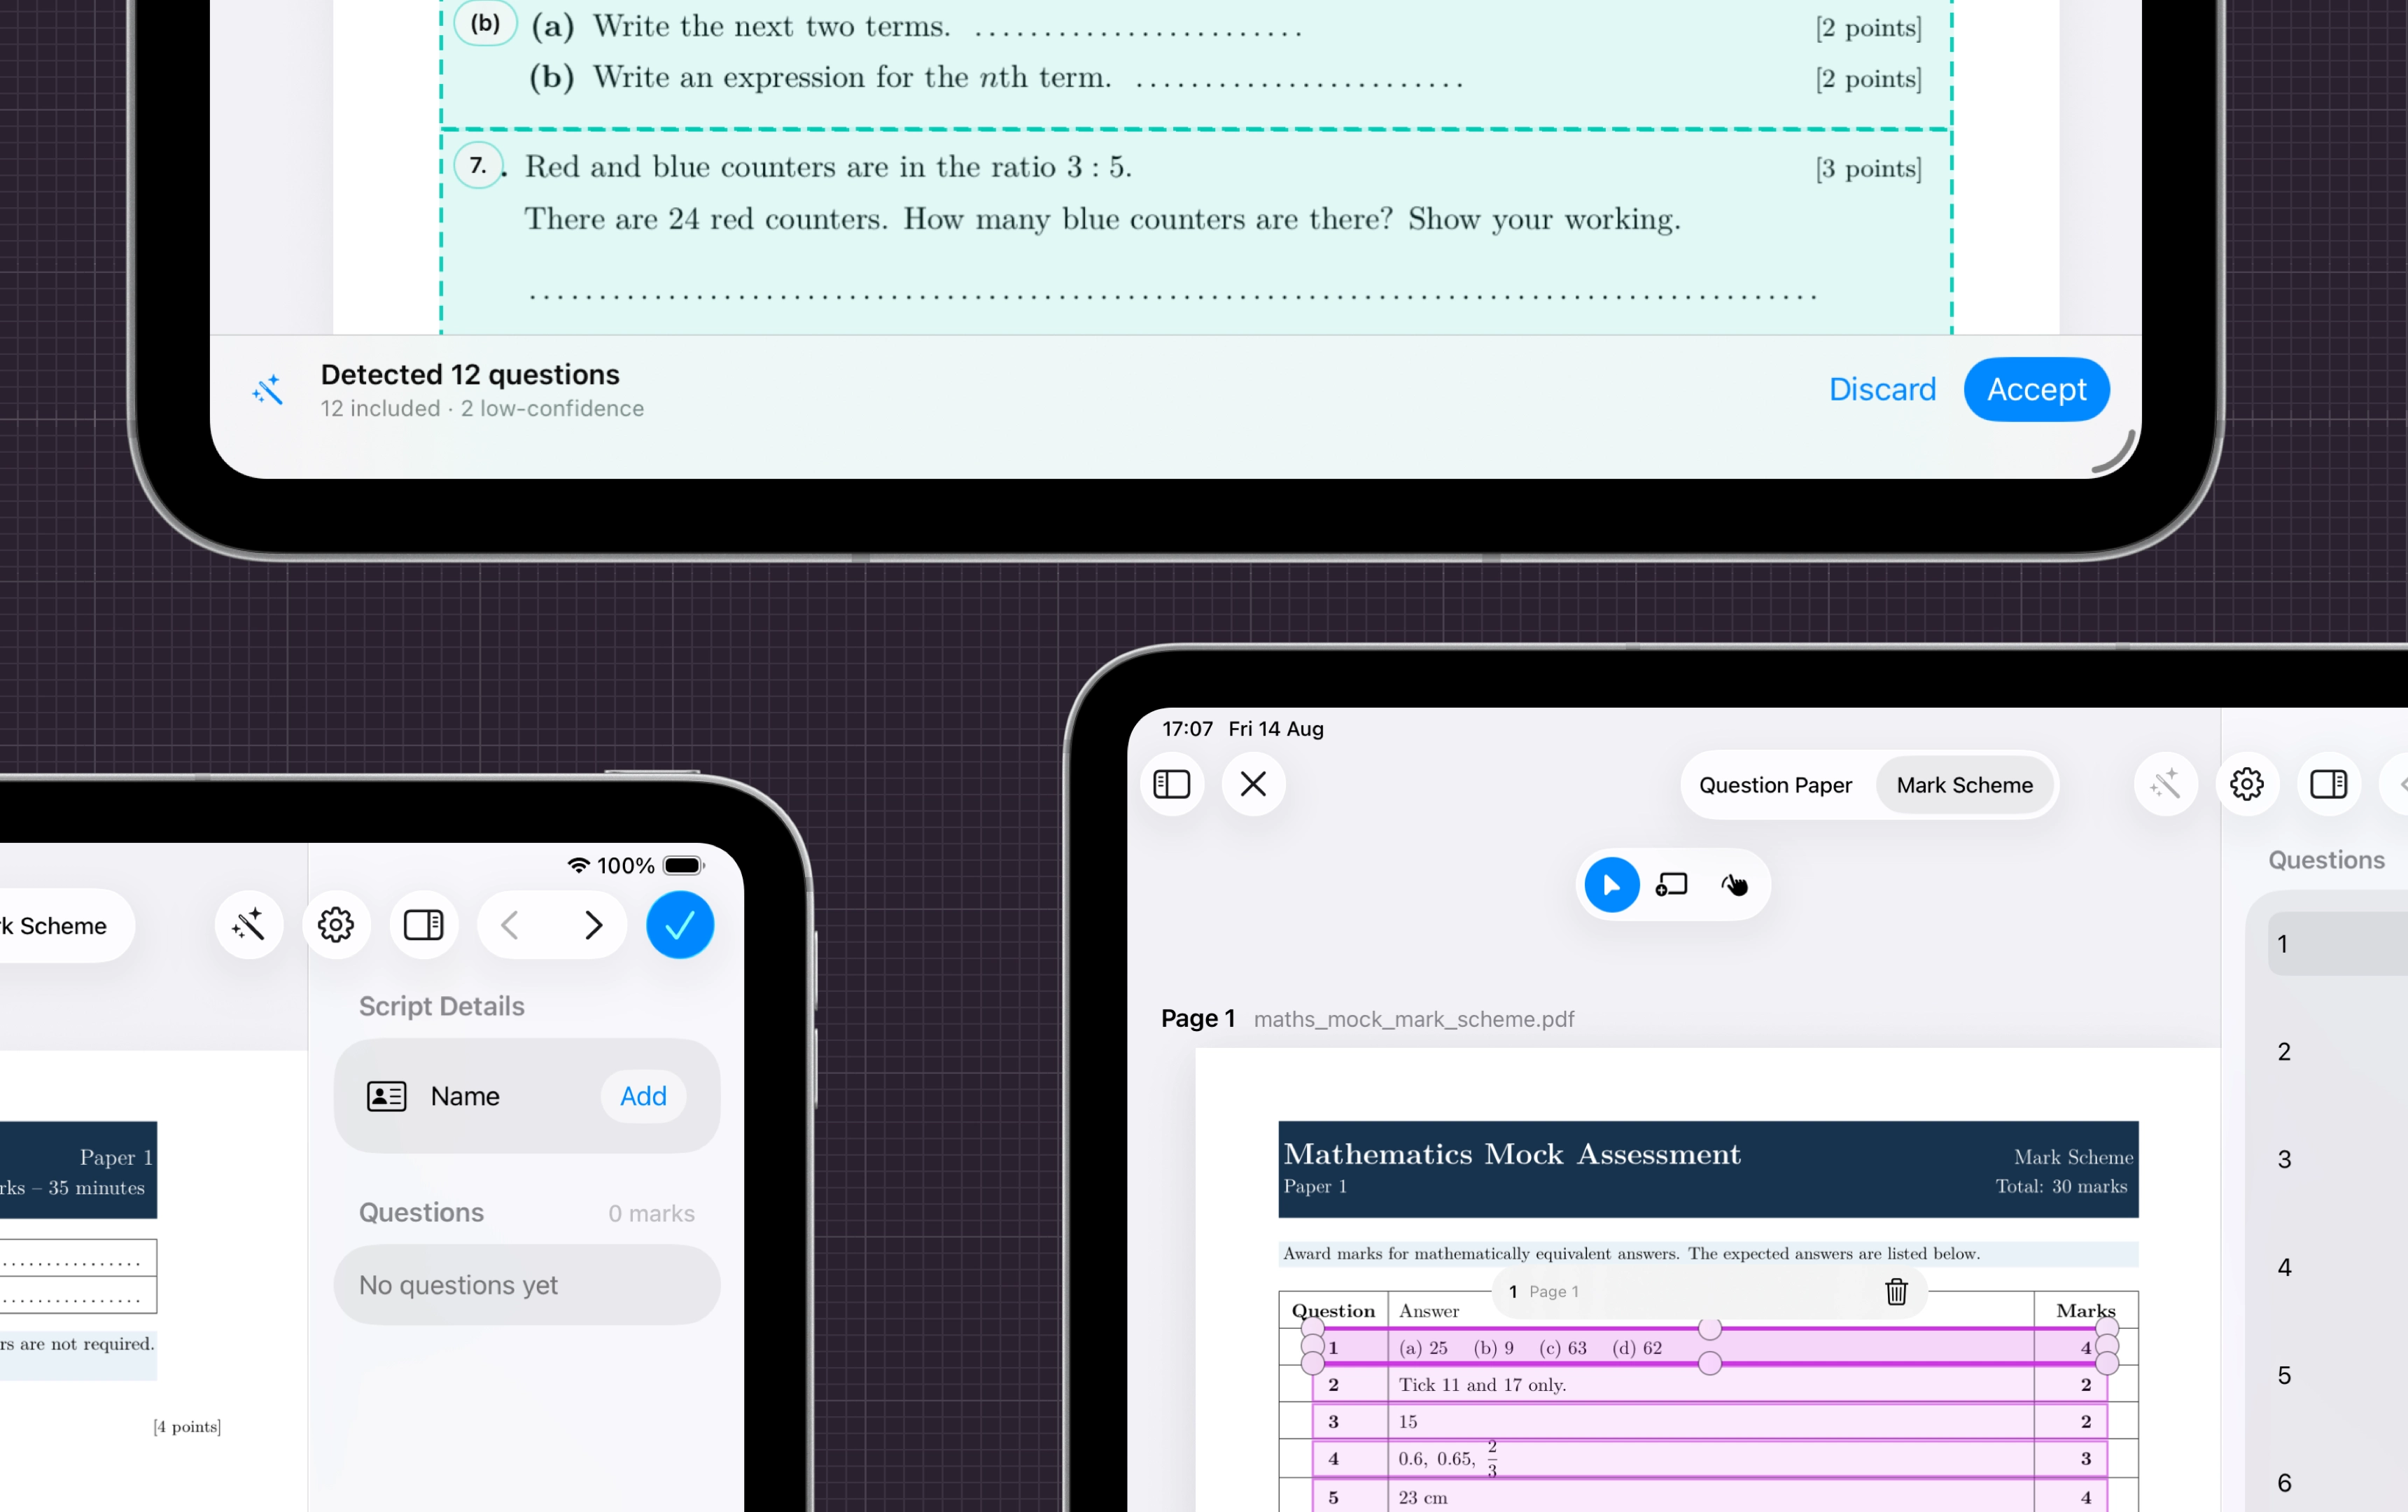Switch to the Mark Scheme tab
The height and width of the screenshot is (1512, 2408).
point(1964,785)
